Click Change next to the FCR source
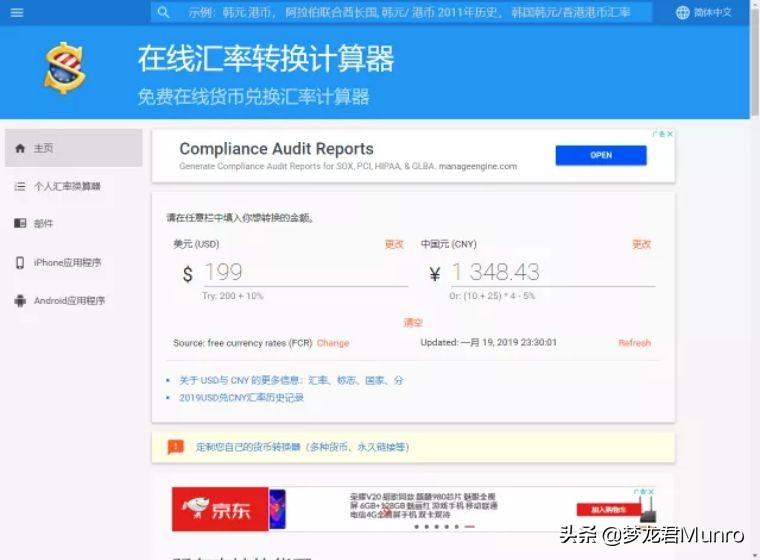Screen dimensions: 760x560 [333, 343]
